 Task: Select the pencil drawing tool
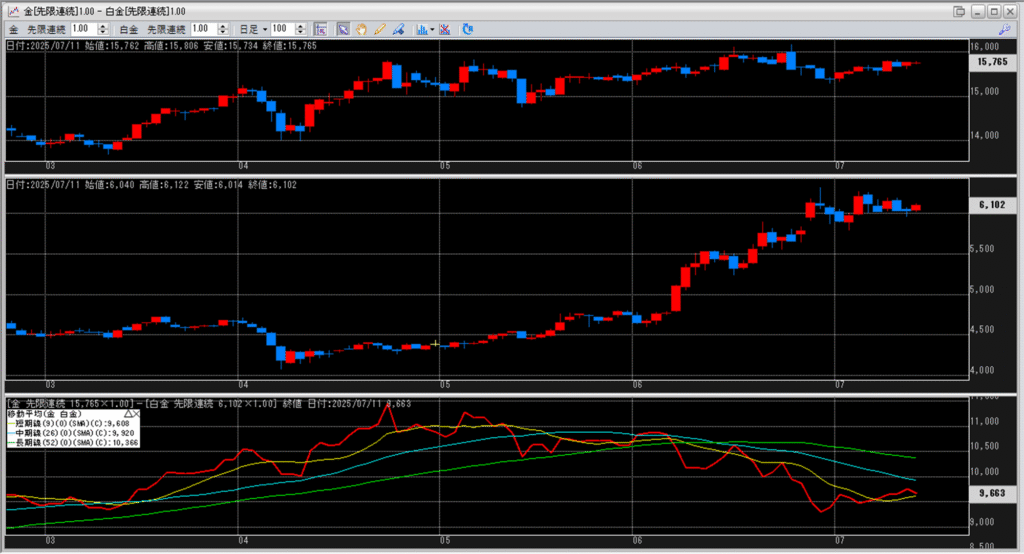pyautogui.click(x=379, y=30)
